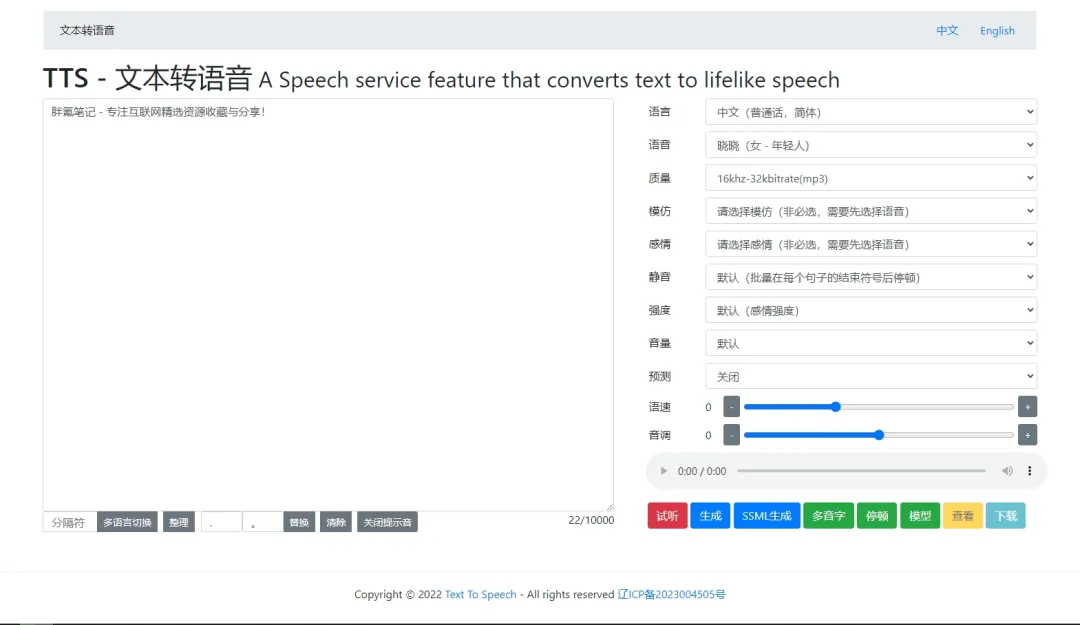Increase 音调 with plus button
This screenshot has width=1080, height=625.
(1028, 435)
